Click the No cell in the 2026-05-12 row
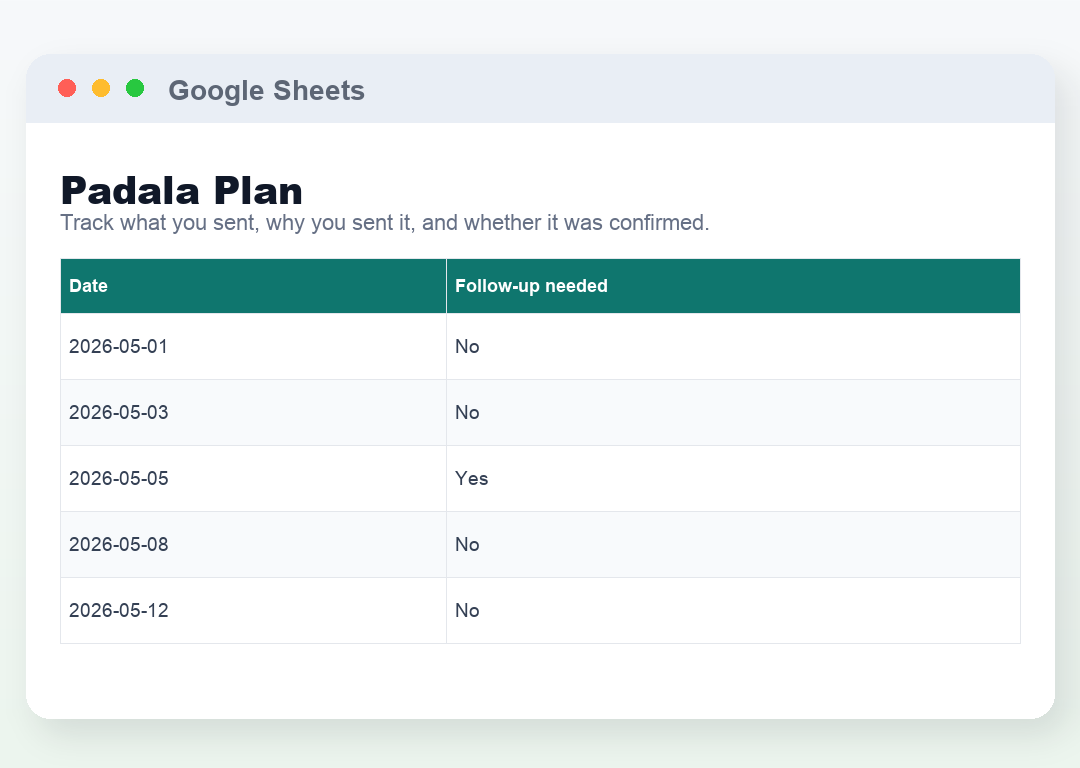 (734, 611)
